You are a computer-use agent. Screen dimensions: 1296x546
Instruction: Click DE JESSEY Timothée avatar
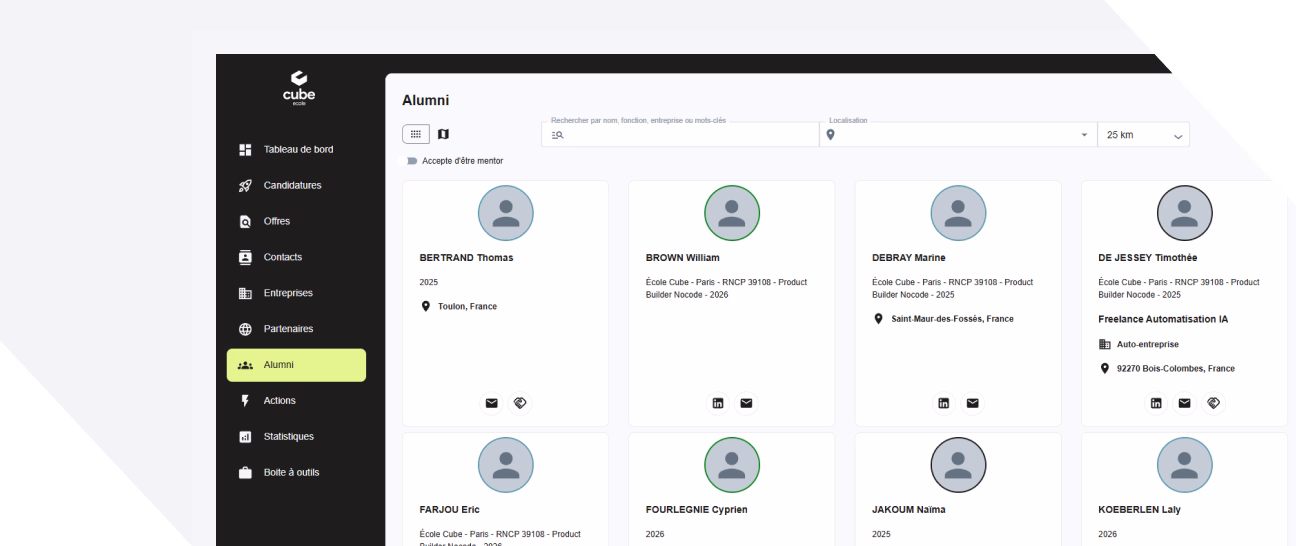[1185, 213]
